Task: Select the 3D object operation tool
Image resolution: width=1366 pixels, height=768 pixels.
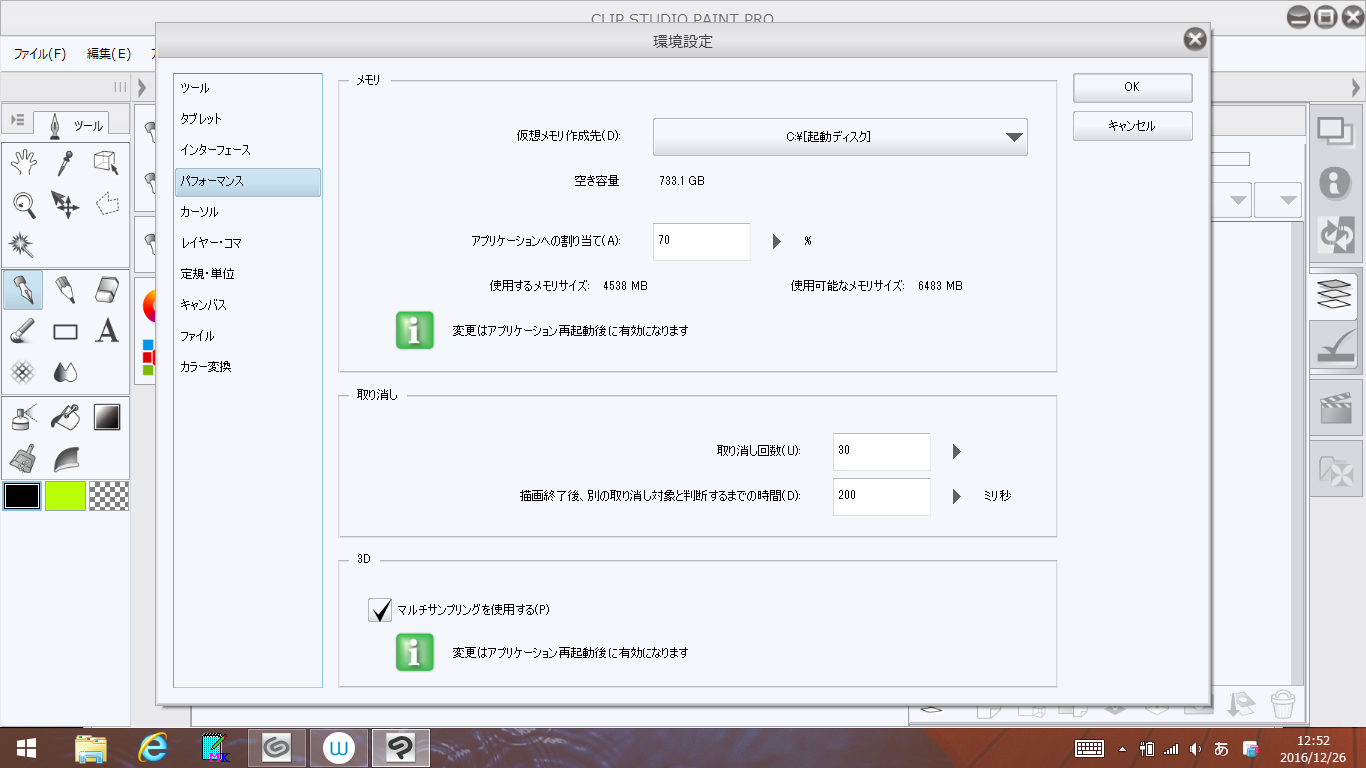Action: [107, 162]
